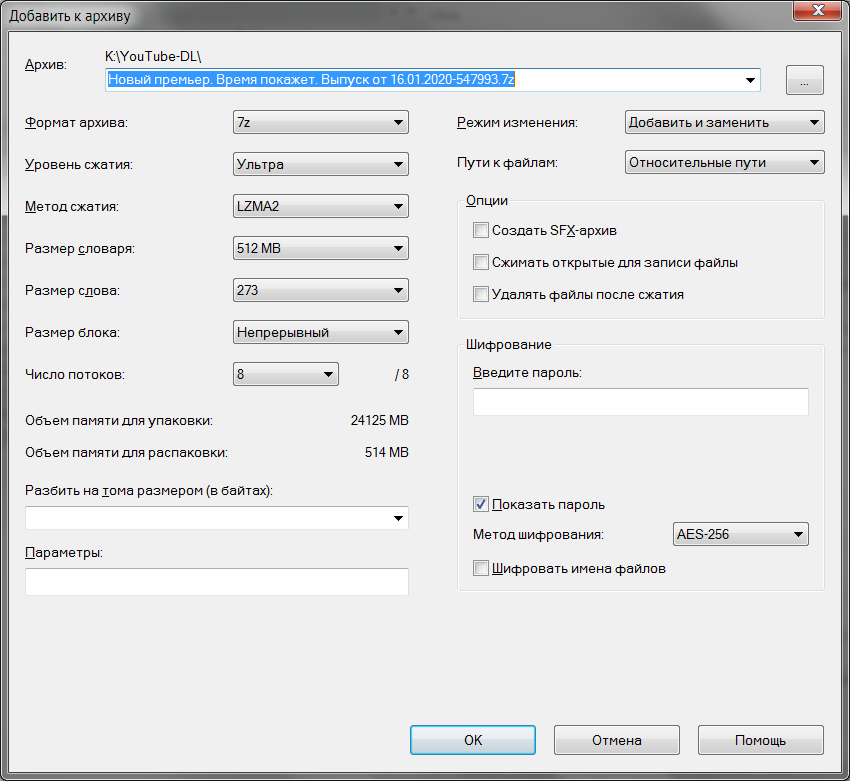Click the 514 MB unpacking memory value
Image resolution: width=850 pixels, height=781 pixels.
click(387, 452)
